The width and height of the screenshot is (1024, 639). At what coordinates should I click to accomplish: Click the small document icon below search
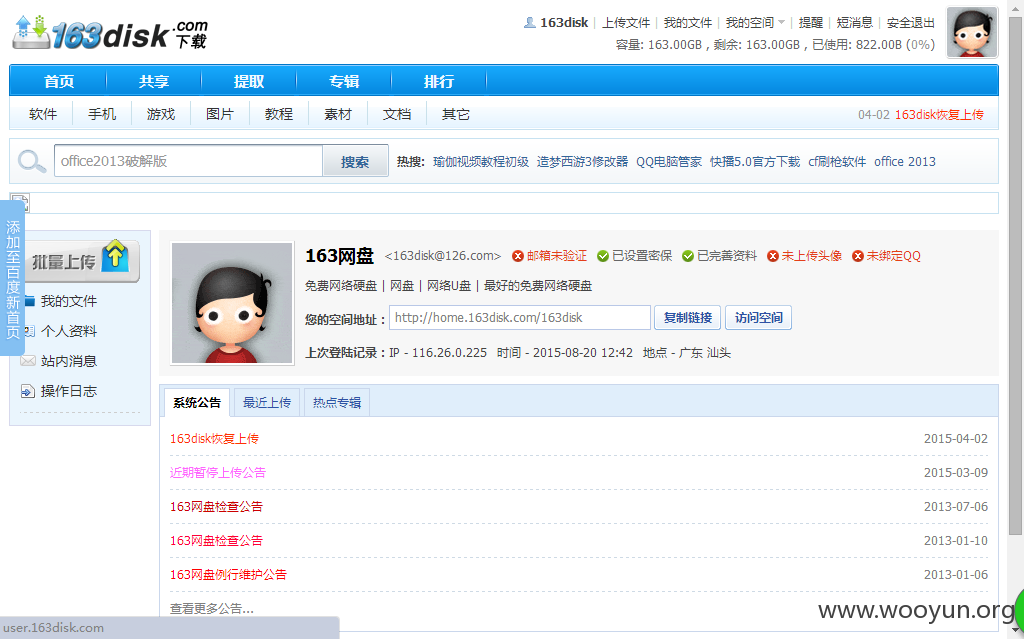[x=20, y=203]
